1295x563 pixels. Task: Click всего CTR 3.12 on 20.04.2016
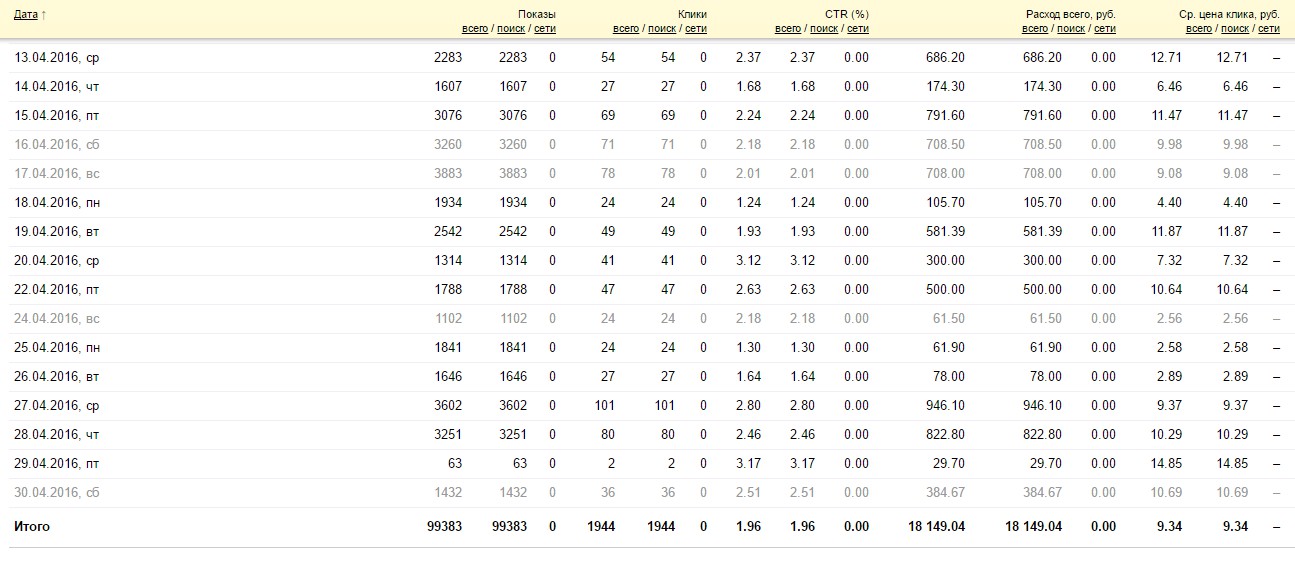click(x=748, y=261)
